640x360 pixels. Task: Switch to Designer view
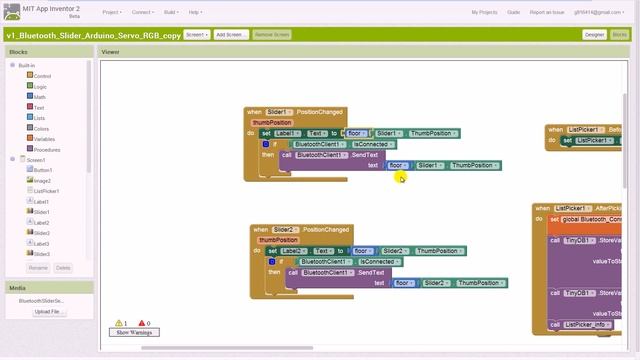pyautogui.click(x=594, y=35)
